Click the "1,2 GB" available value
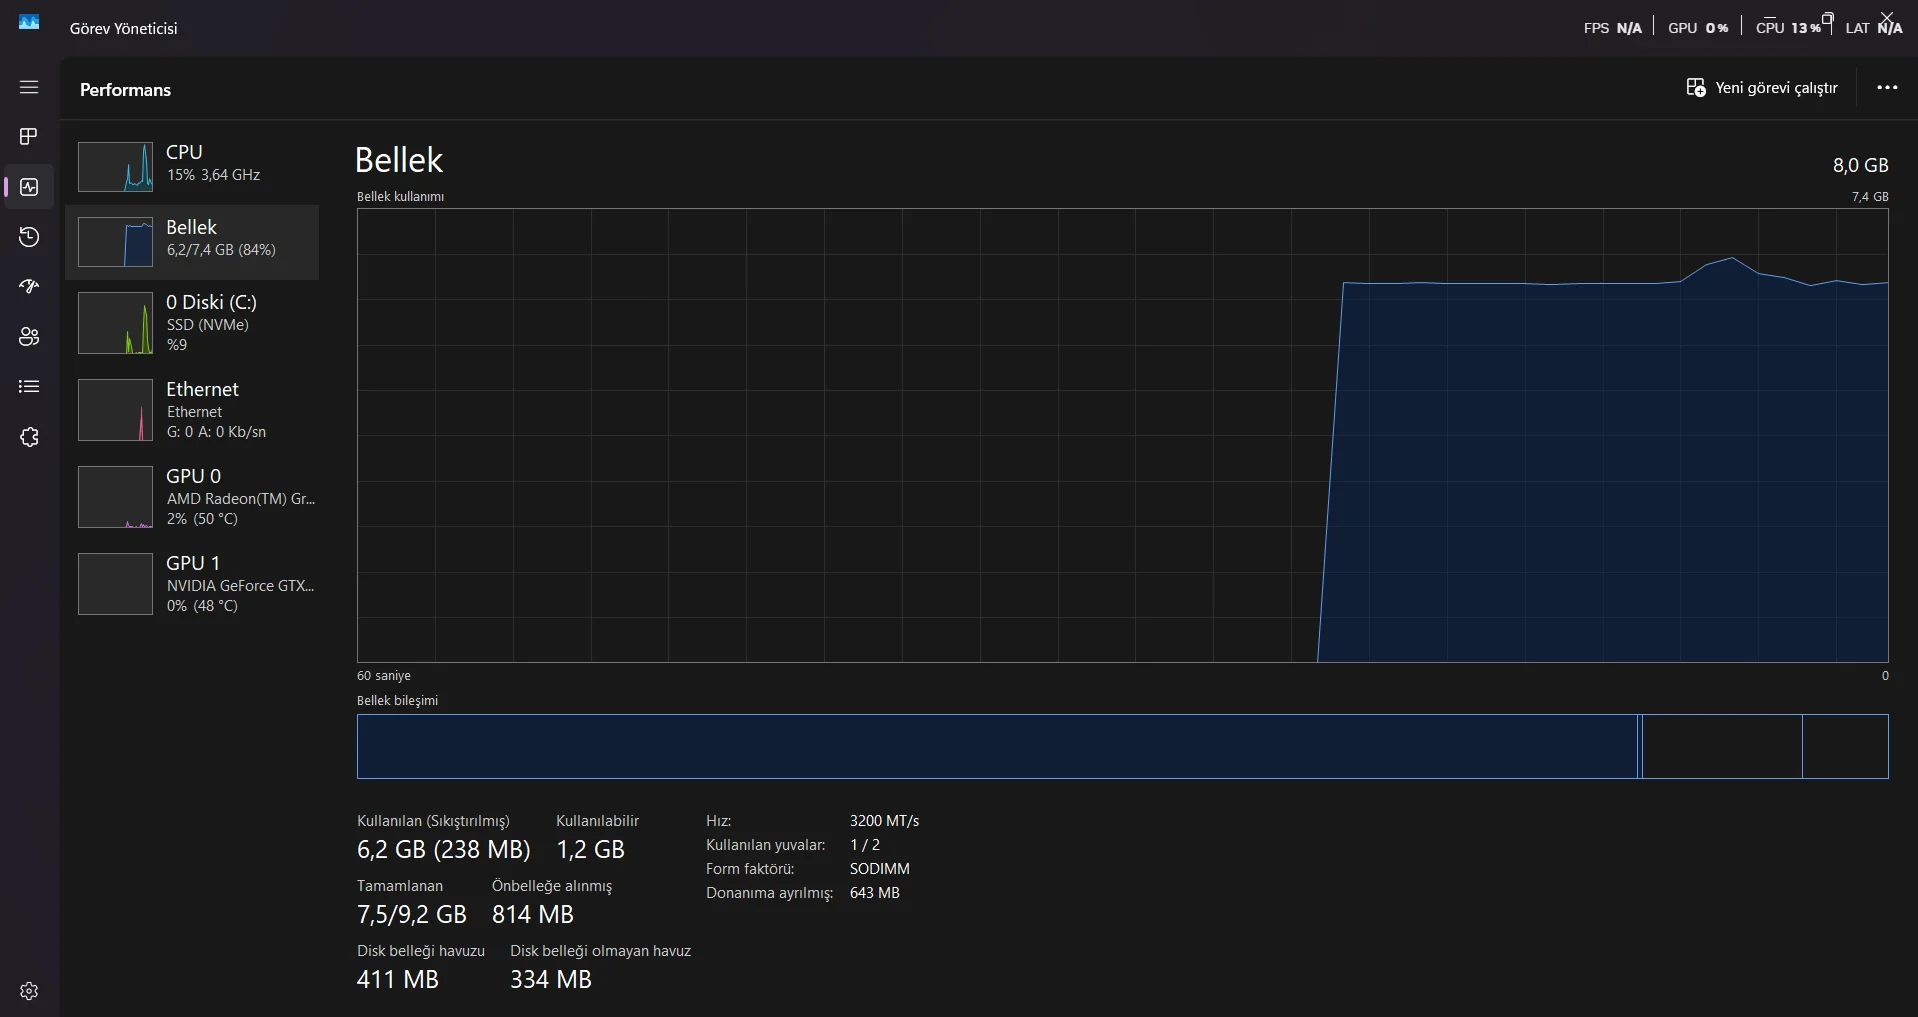This screenshot has height=1017, width=1918. [591, 850]
